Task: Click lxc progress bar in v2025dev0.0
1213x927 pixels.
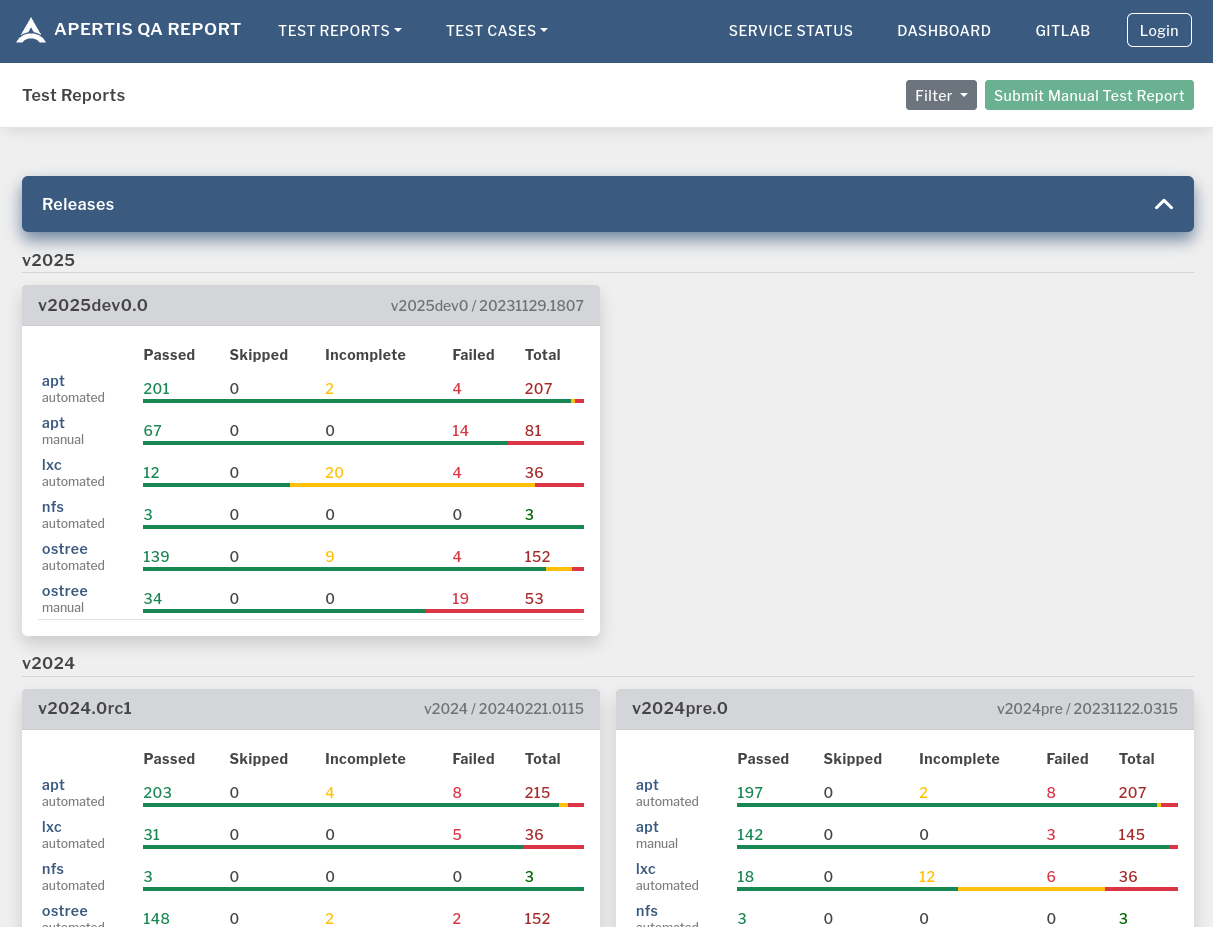Action: pos(363,485)
